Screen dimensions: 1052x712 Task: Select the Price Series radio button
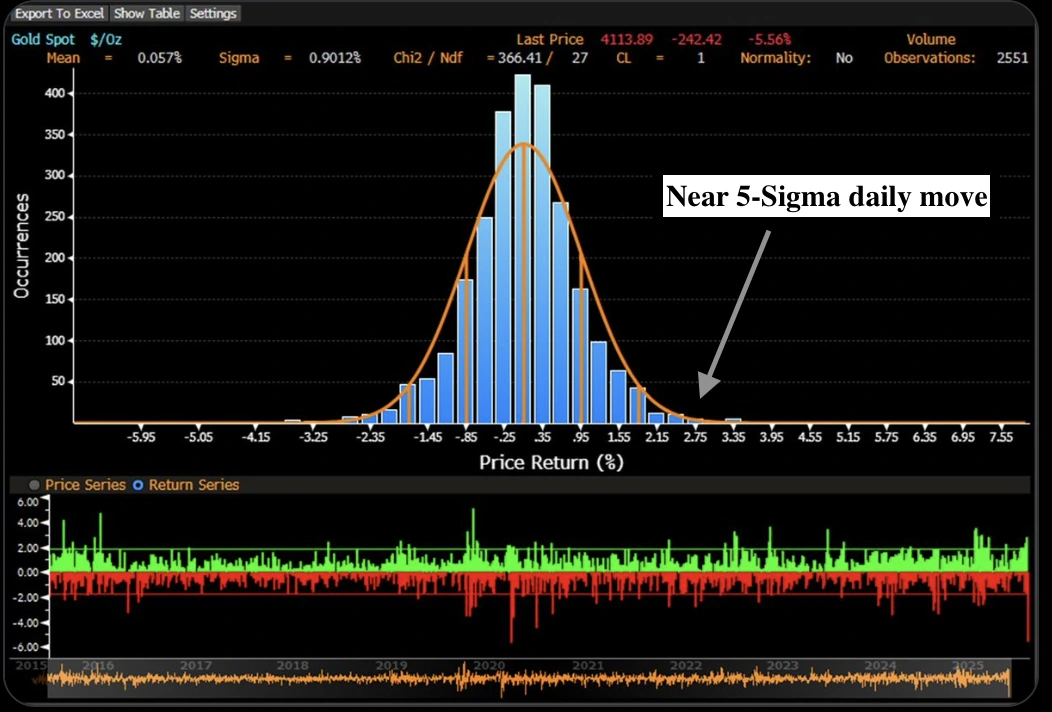tap(36, 484)
